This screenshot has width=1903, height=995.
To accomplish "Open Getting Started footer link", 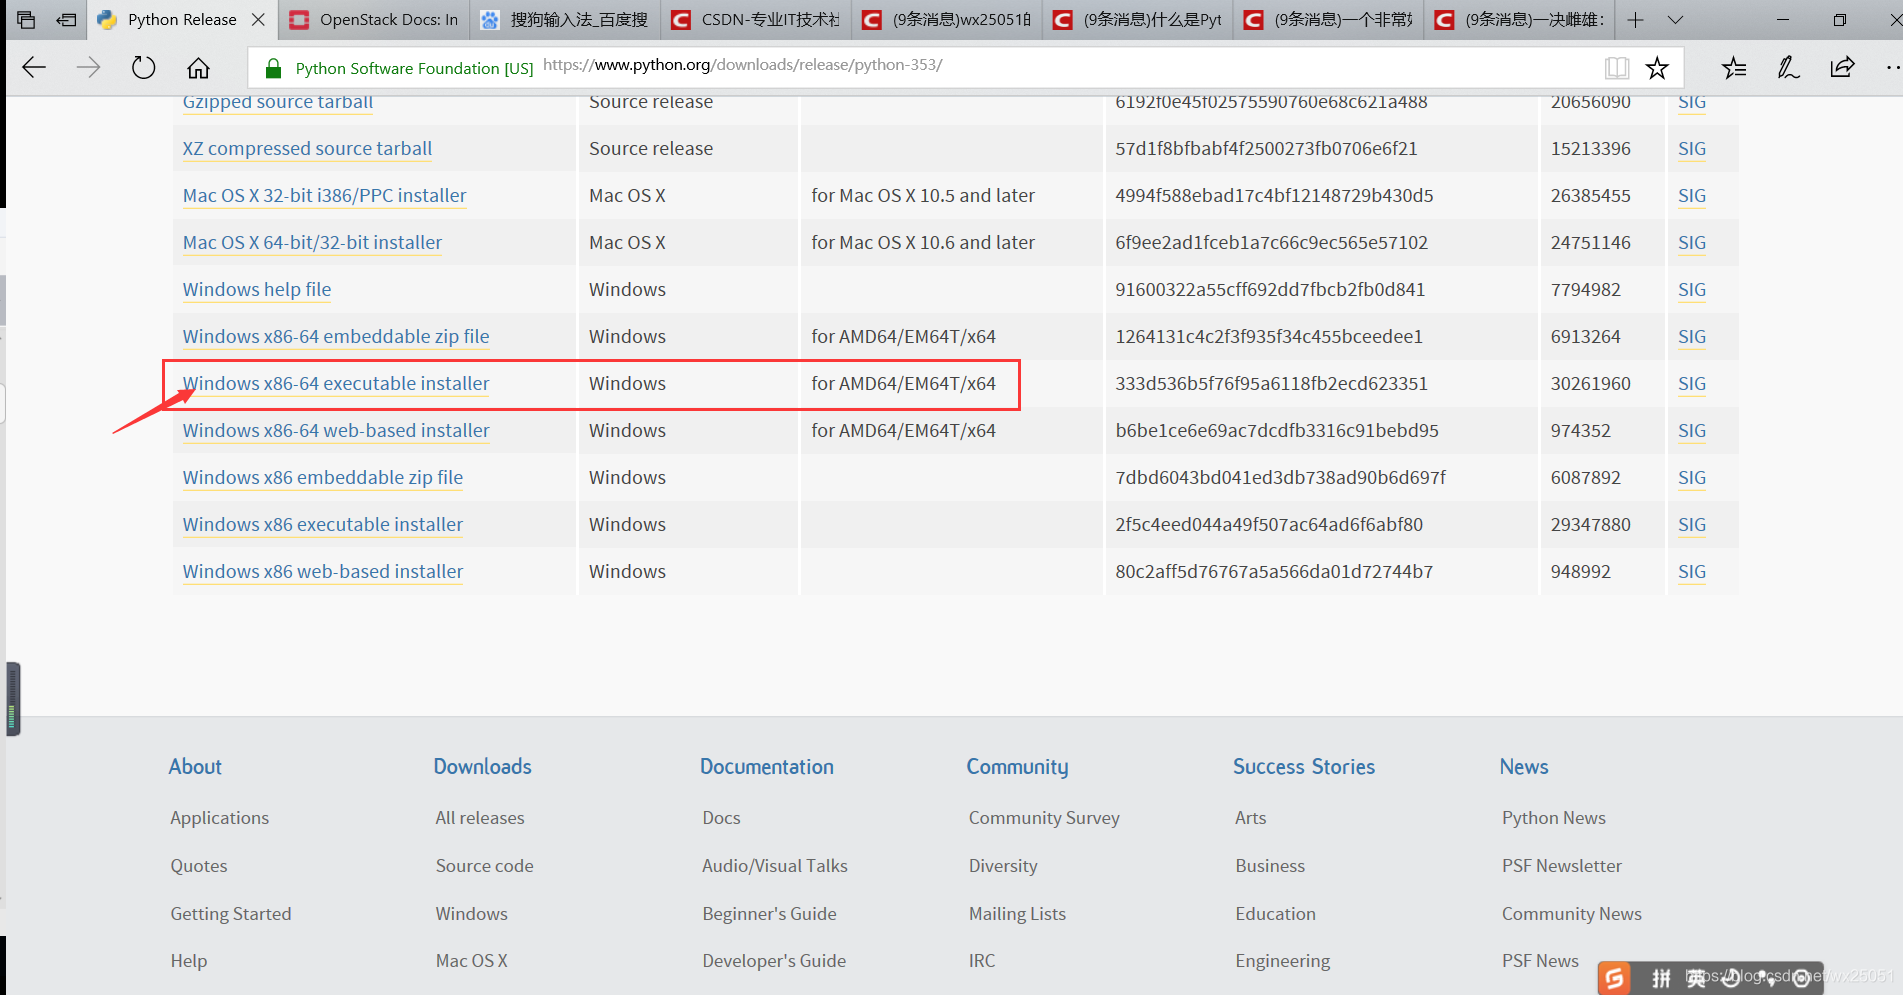I will coord(230,914).
